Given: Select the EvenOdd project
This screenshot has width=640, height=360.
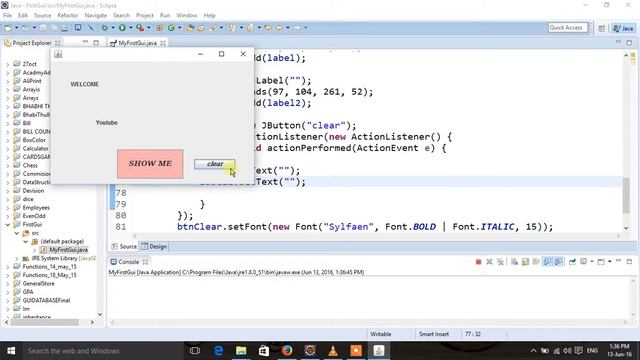Looking at the screenshot, I should point(34,216).
